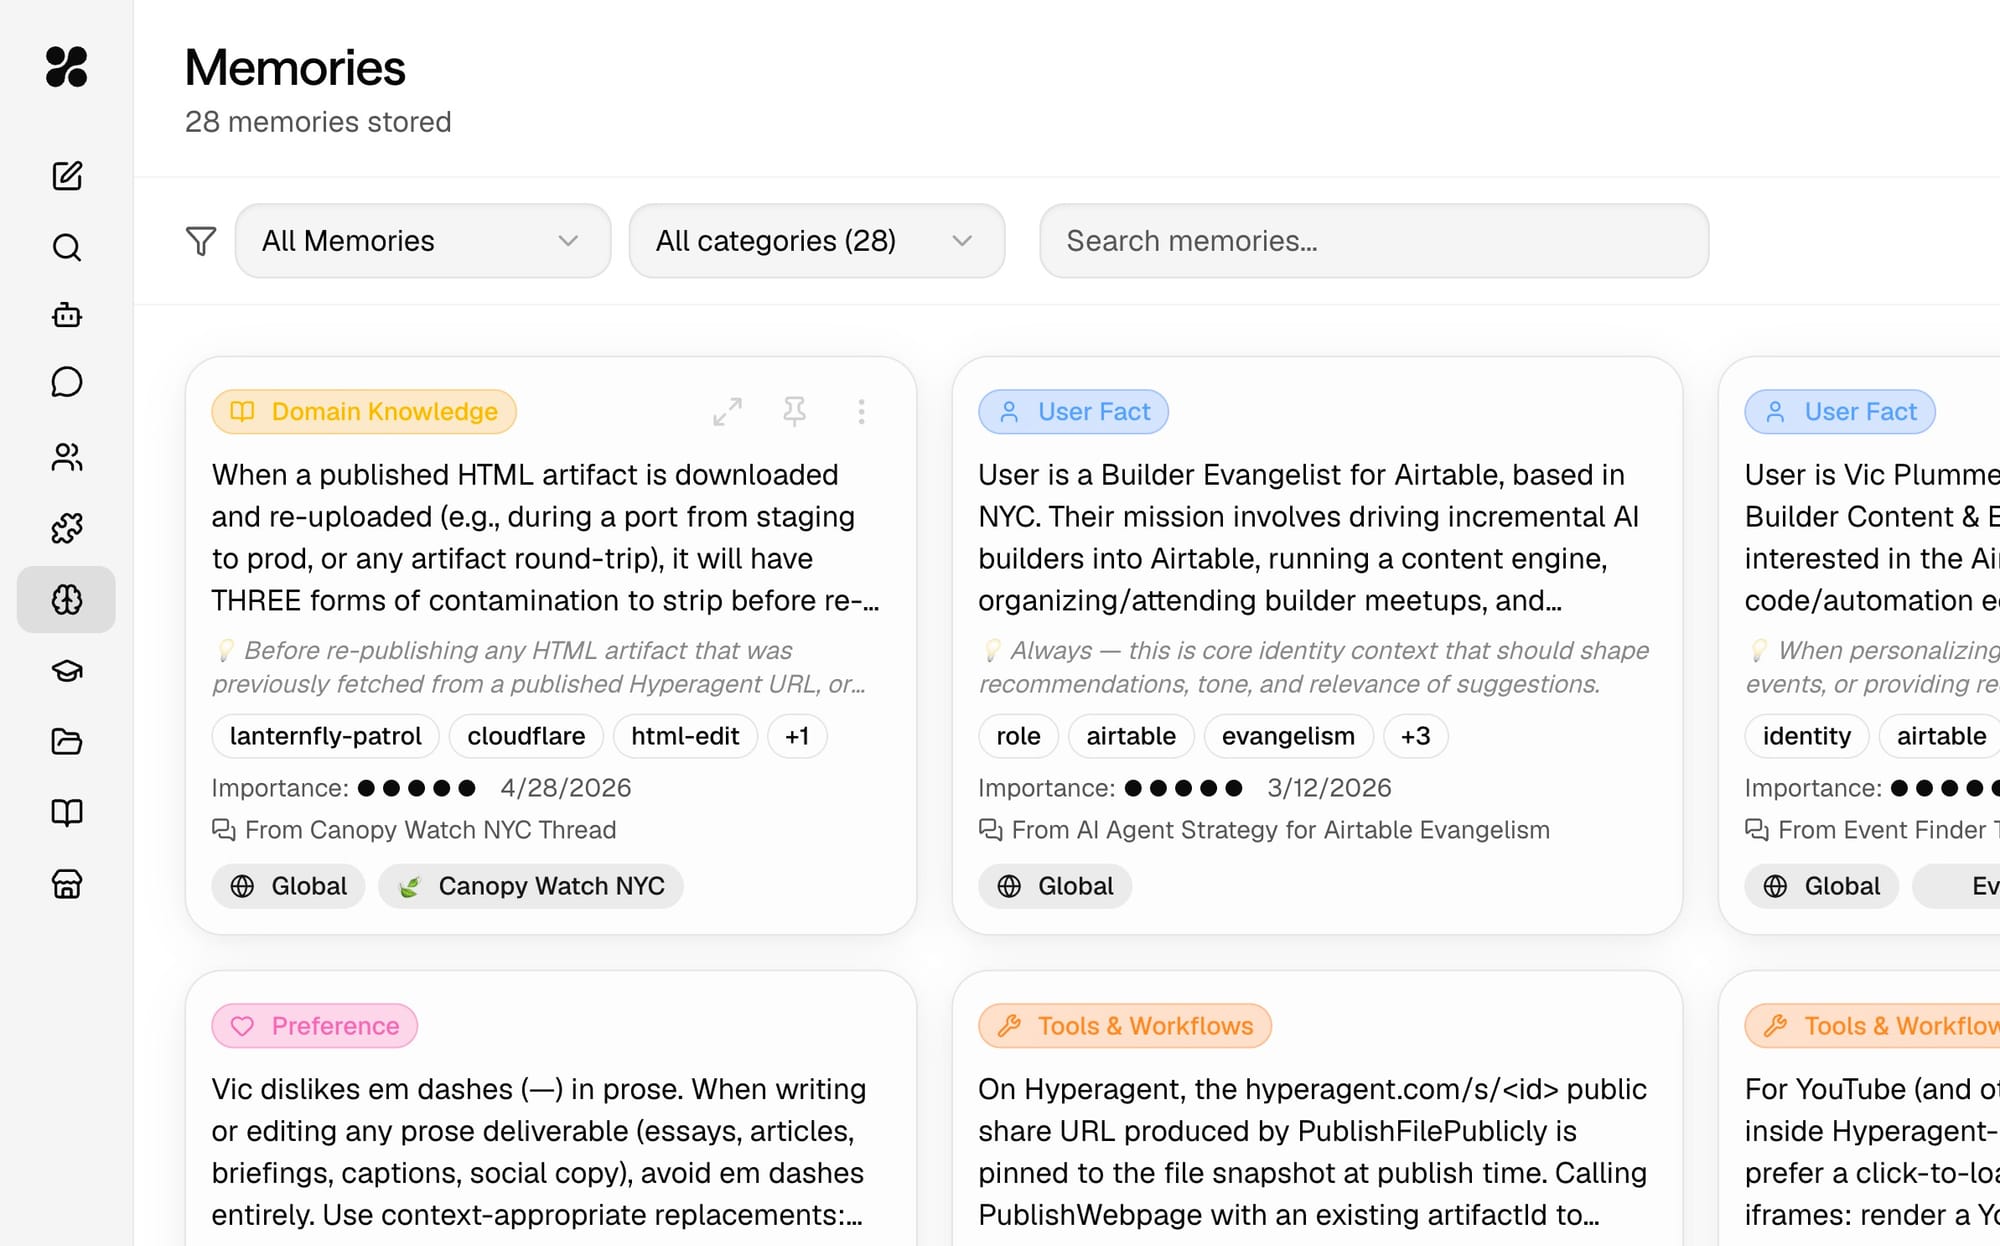Select the lanternfly-patrol tag
The height and width of the screenshot is (1246, 2000).
coord(326,736)
